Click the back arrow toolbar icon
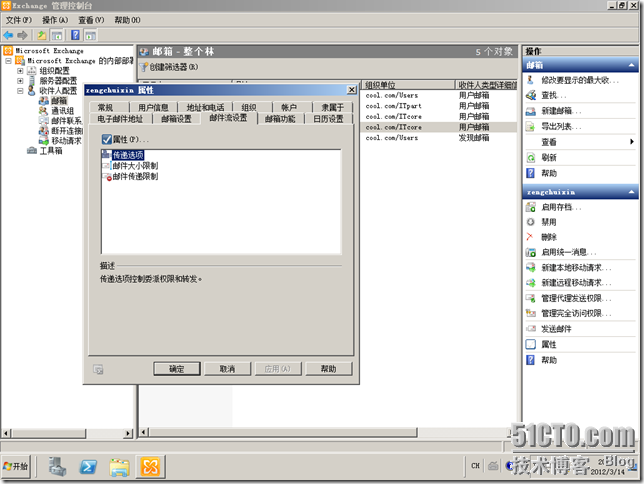Image resolution: width=644 pixels, height=484 pixels. [x=9, y=35]
